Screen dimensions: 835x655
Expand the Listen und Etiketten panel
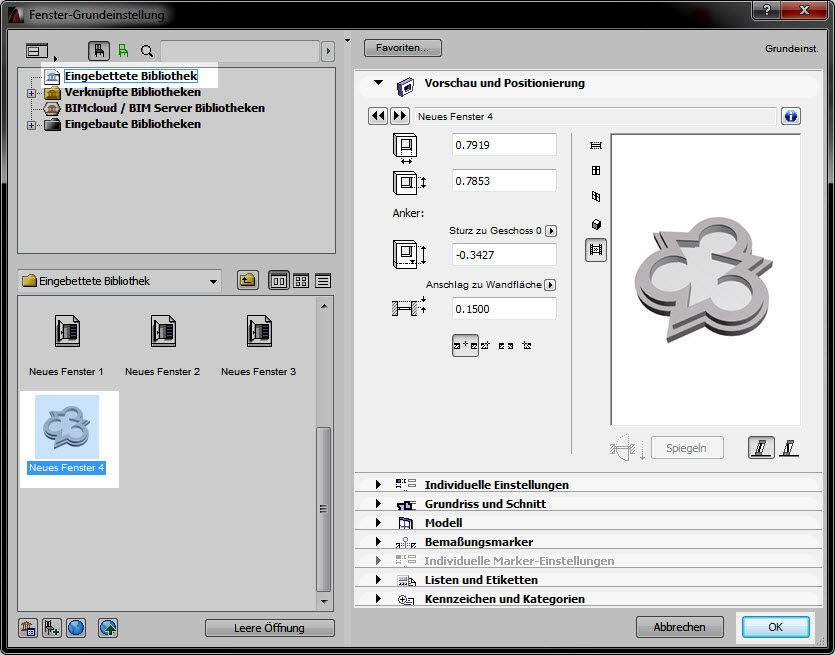click(x=378, y=580)
